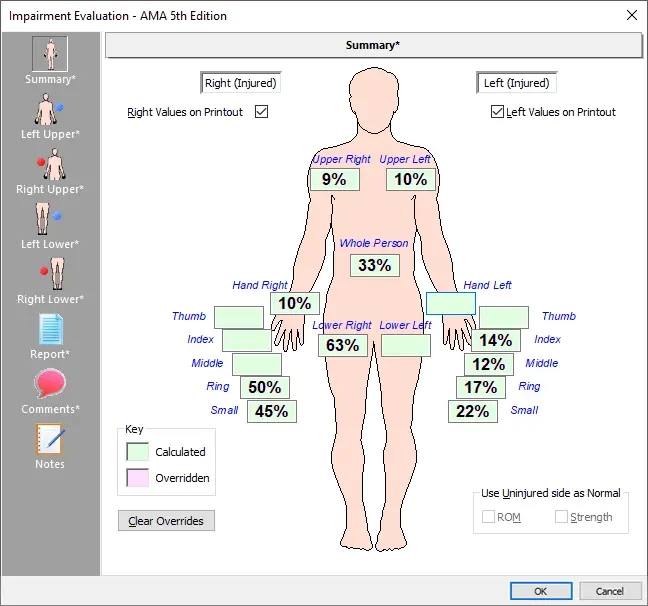Click the Hand Right label

[260, 285]
